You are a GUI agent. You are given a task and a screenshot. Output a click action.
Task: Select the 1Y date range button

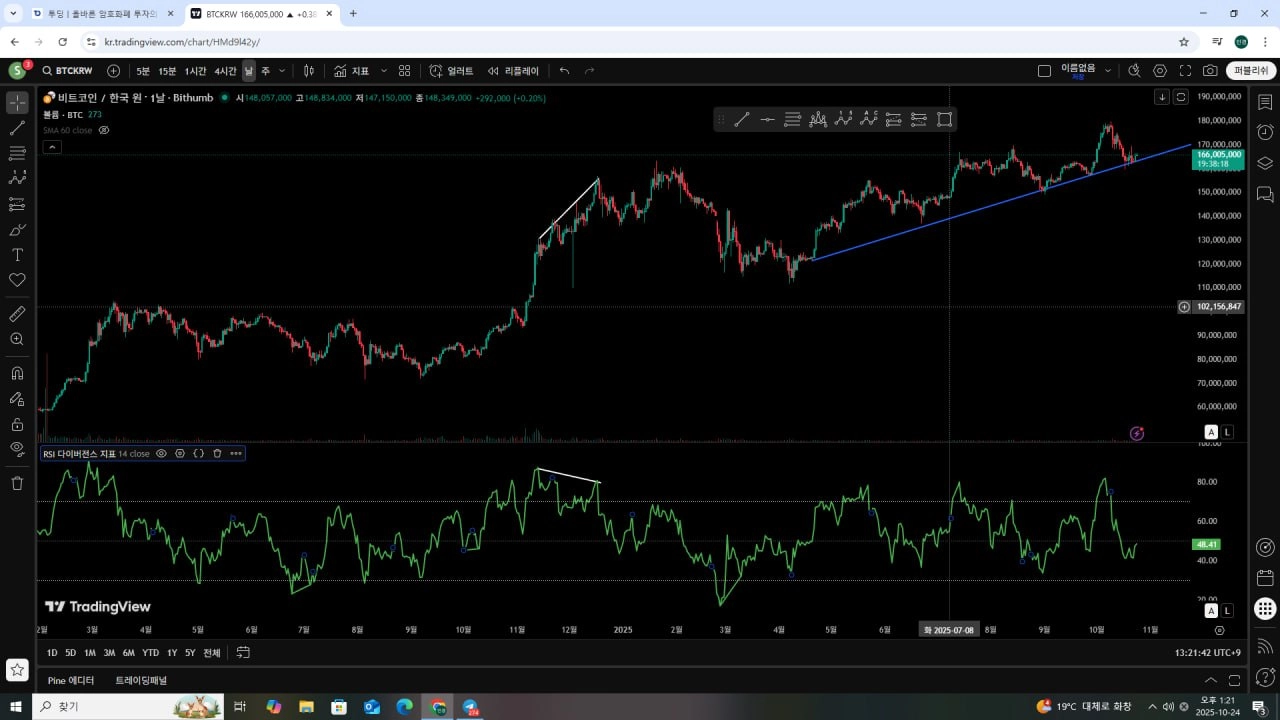coord(172,653)
